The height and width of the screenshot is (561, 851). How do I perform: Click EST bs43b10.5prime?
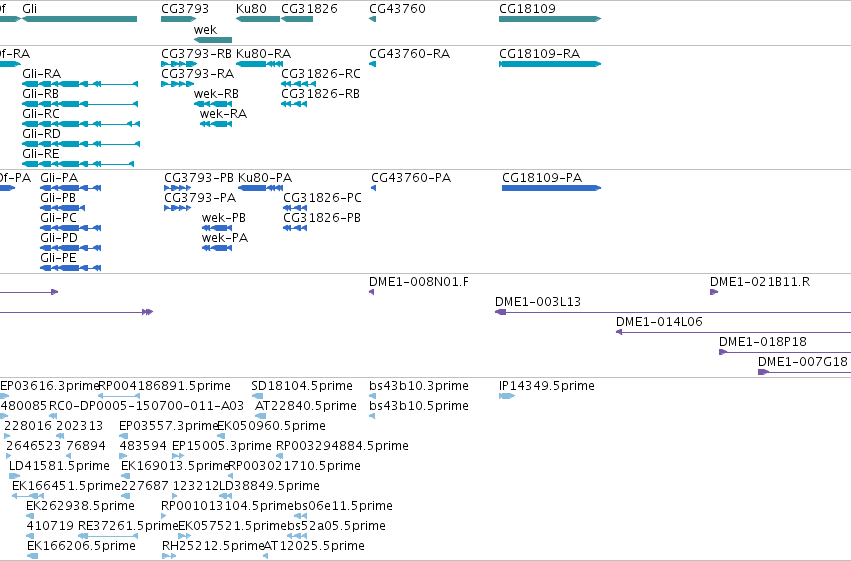pos(372,416)
